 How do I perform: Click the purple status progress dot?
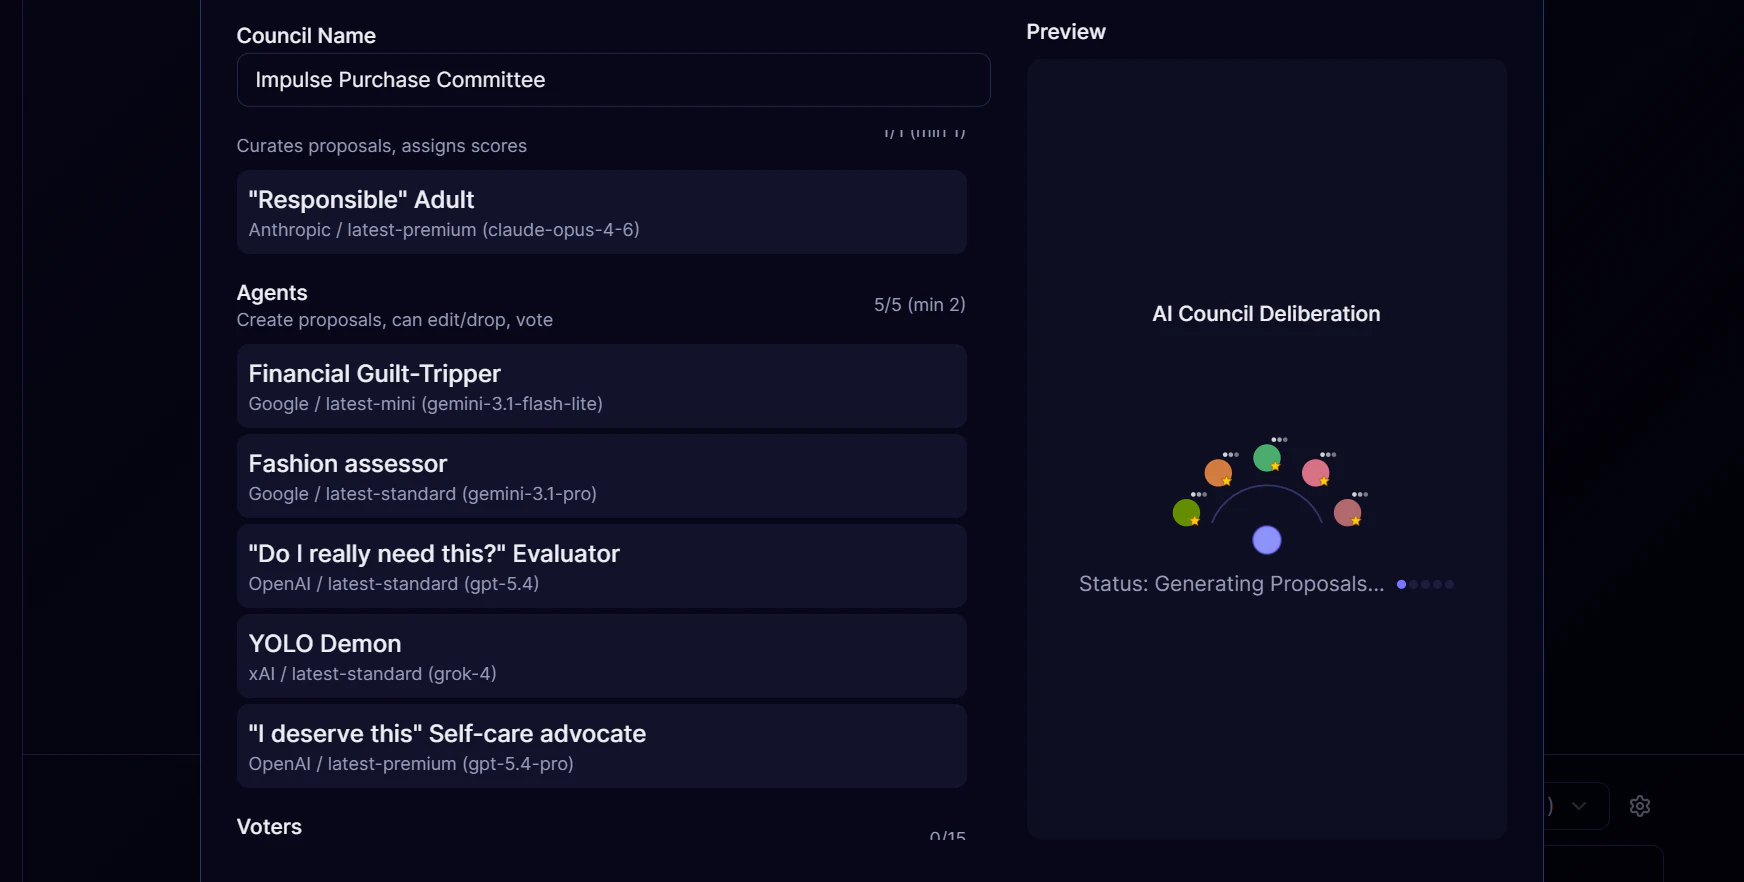click(1401, 584)
